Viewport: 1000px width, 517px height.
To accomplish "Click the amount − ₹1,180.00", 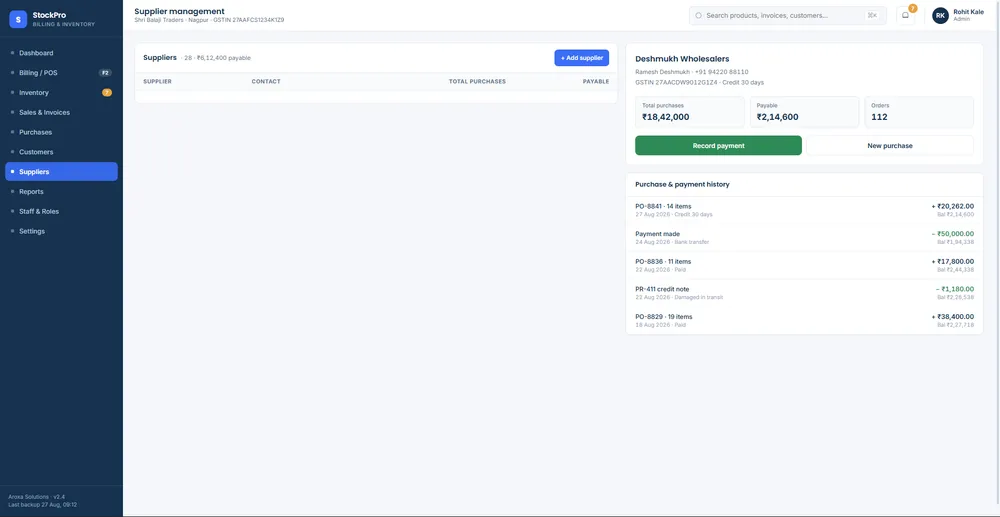I will click(x=955, y=289).
